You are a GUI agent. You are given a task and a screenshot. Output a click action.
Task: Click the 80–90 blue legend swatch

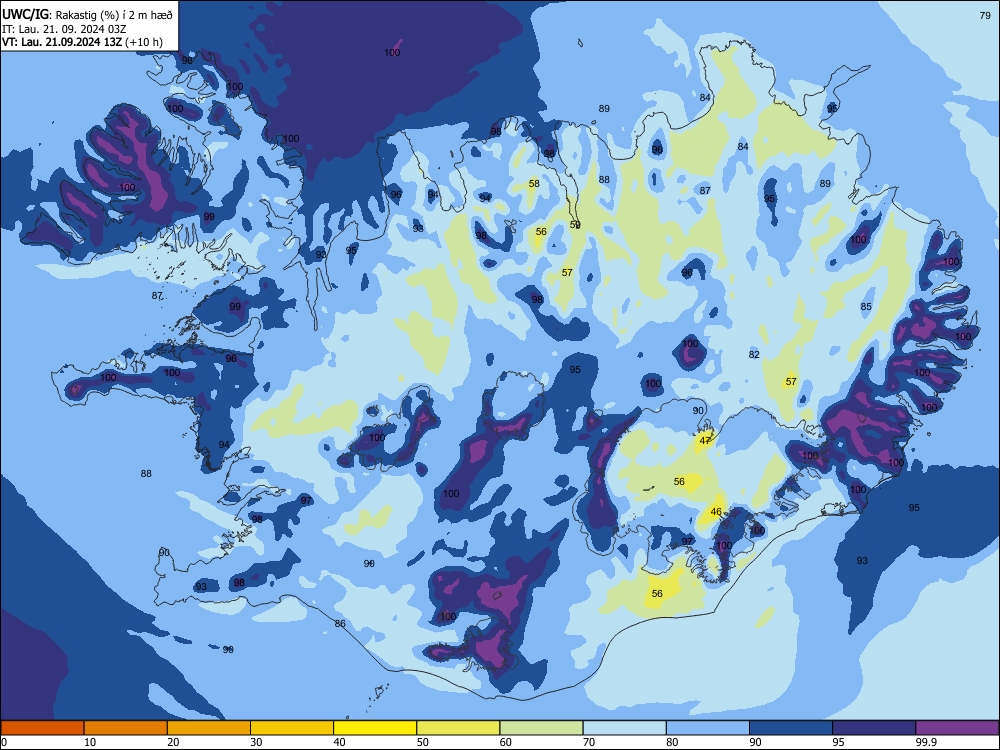tap(708, 728)
